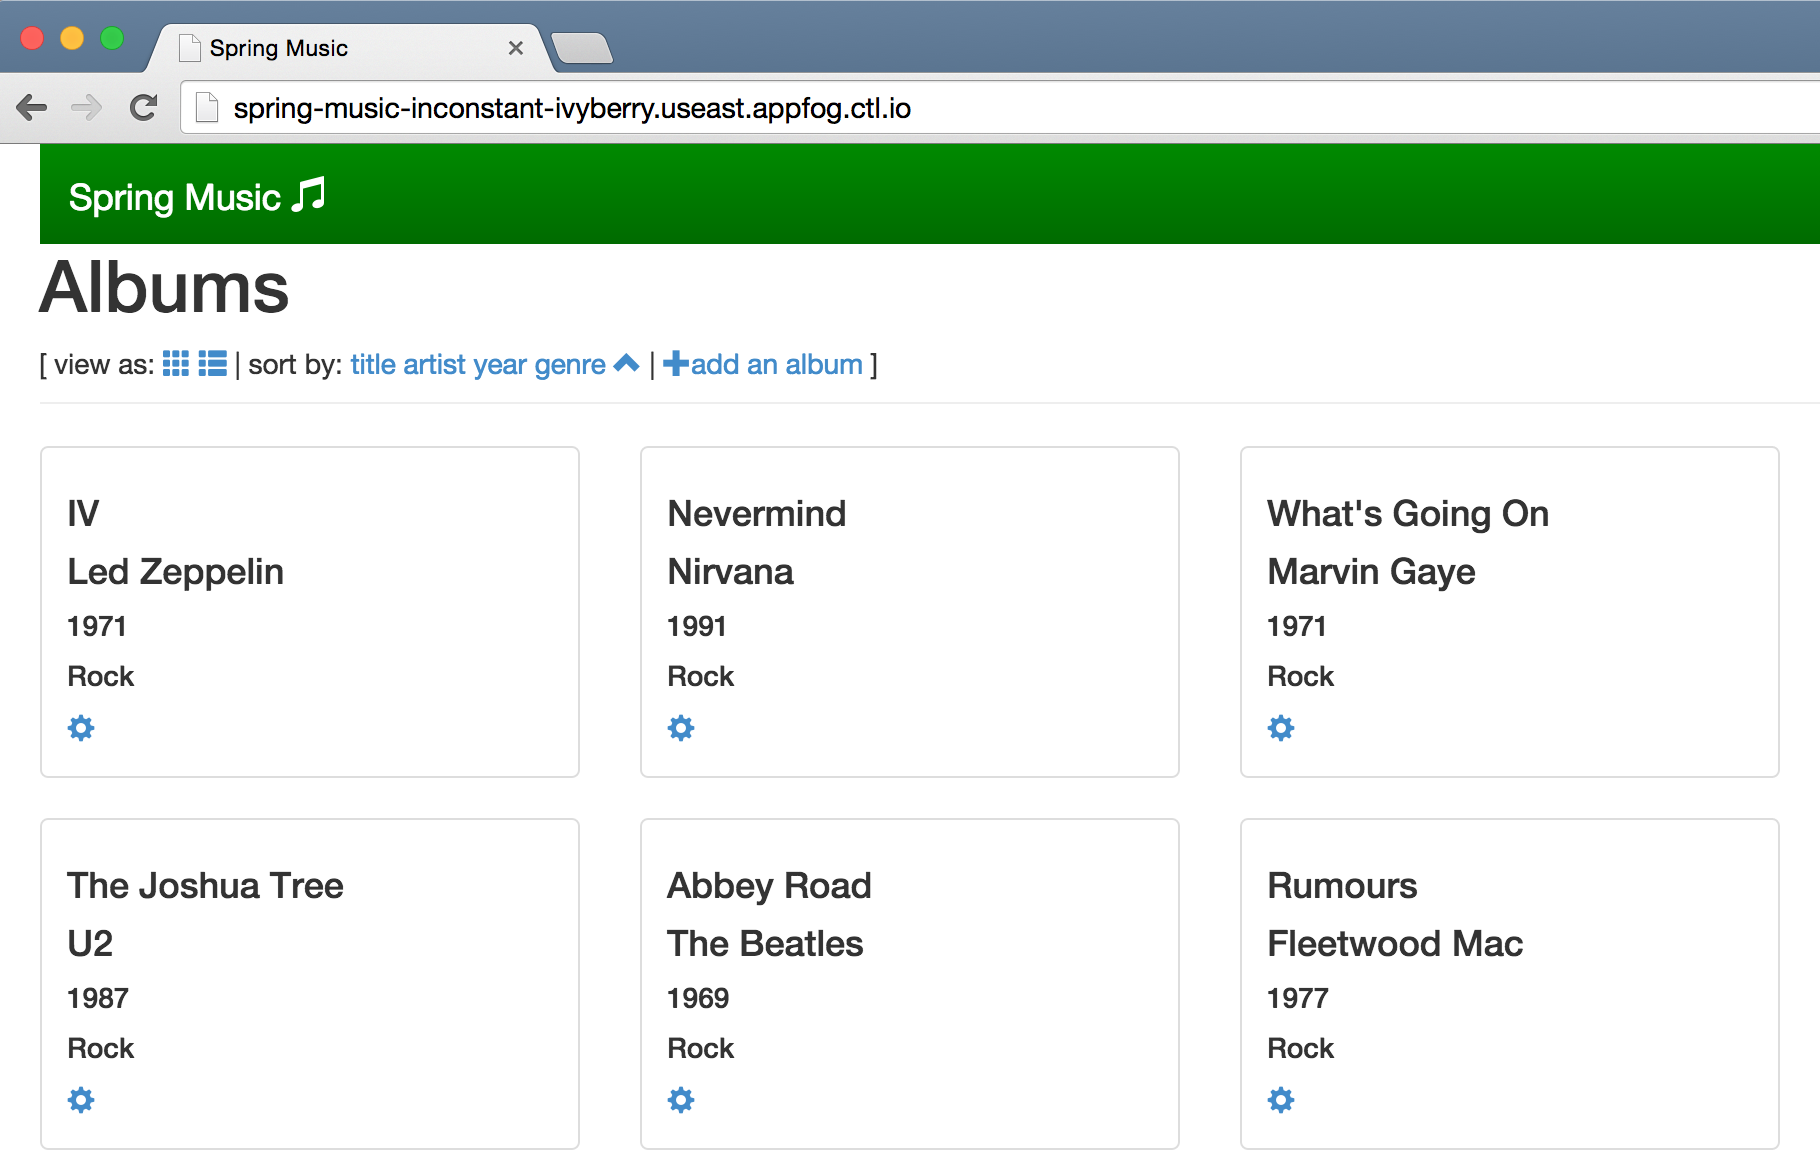Select the Spring Music browser tab

point(350,48)
